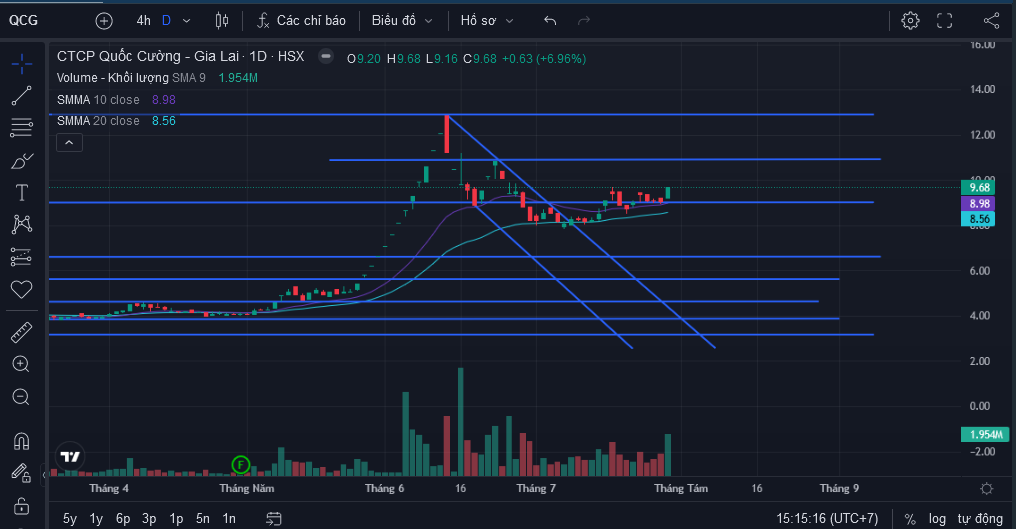Select the 1n date range
This screenshot has width=1016, height=529.
click(x=229, y=519)
